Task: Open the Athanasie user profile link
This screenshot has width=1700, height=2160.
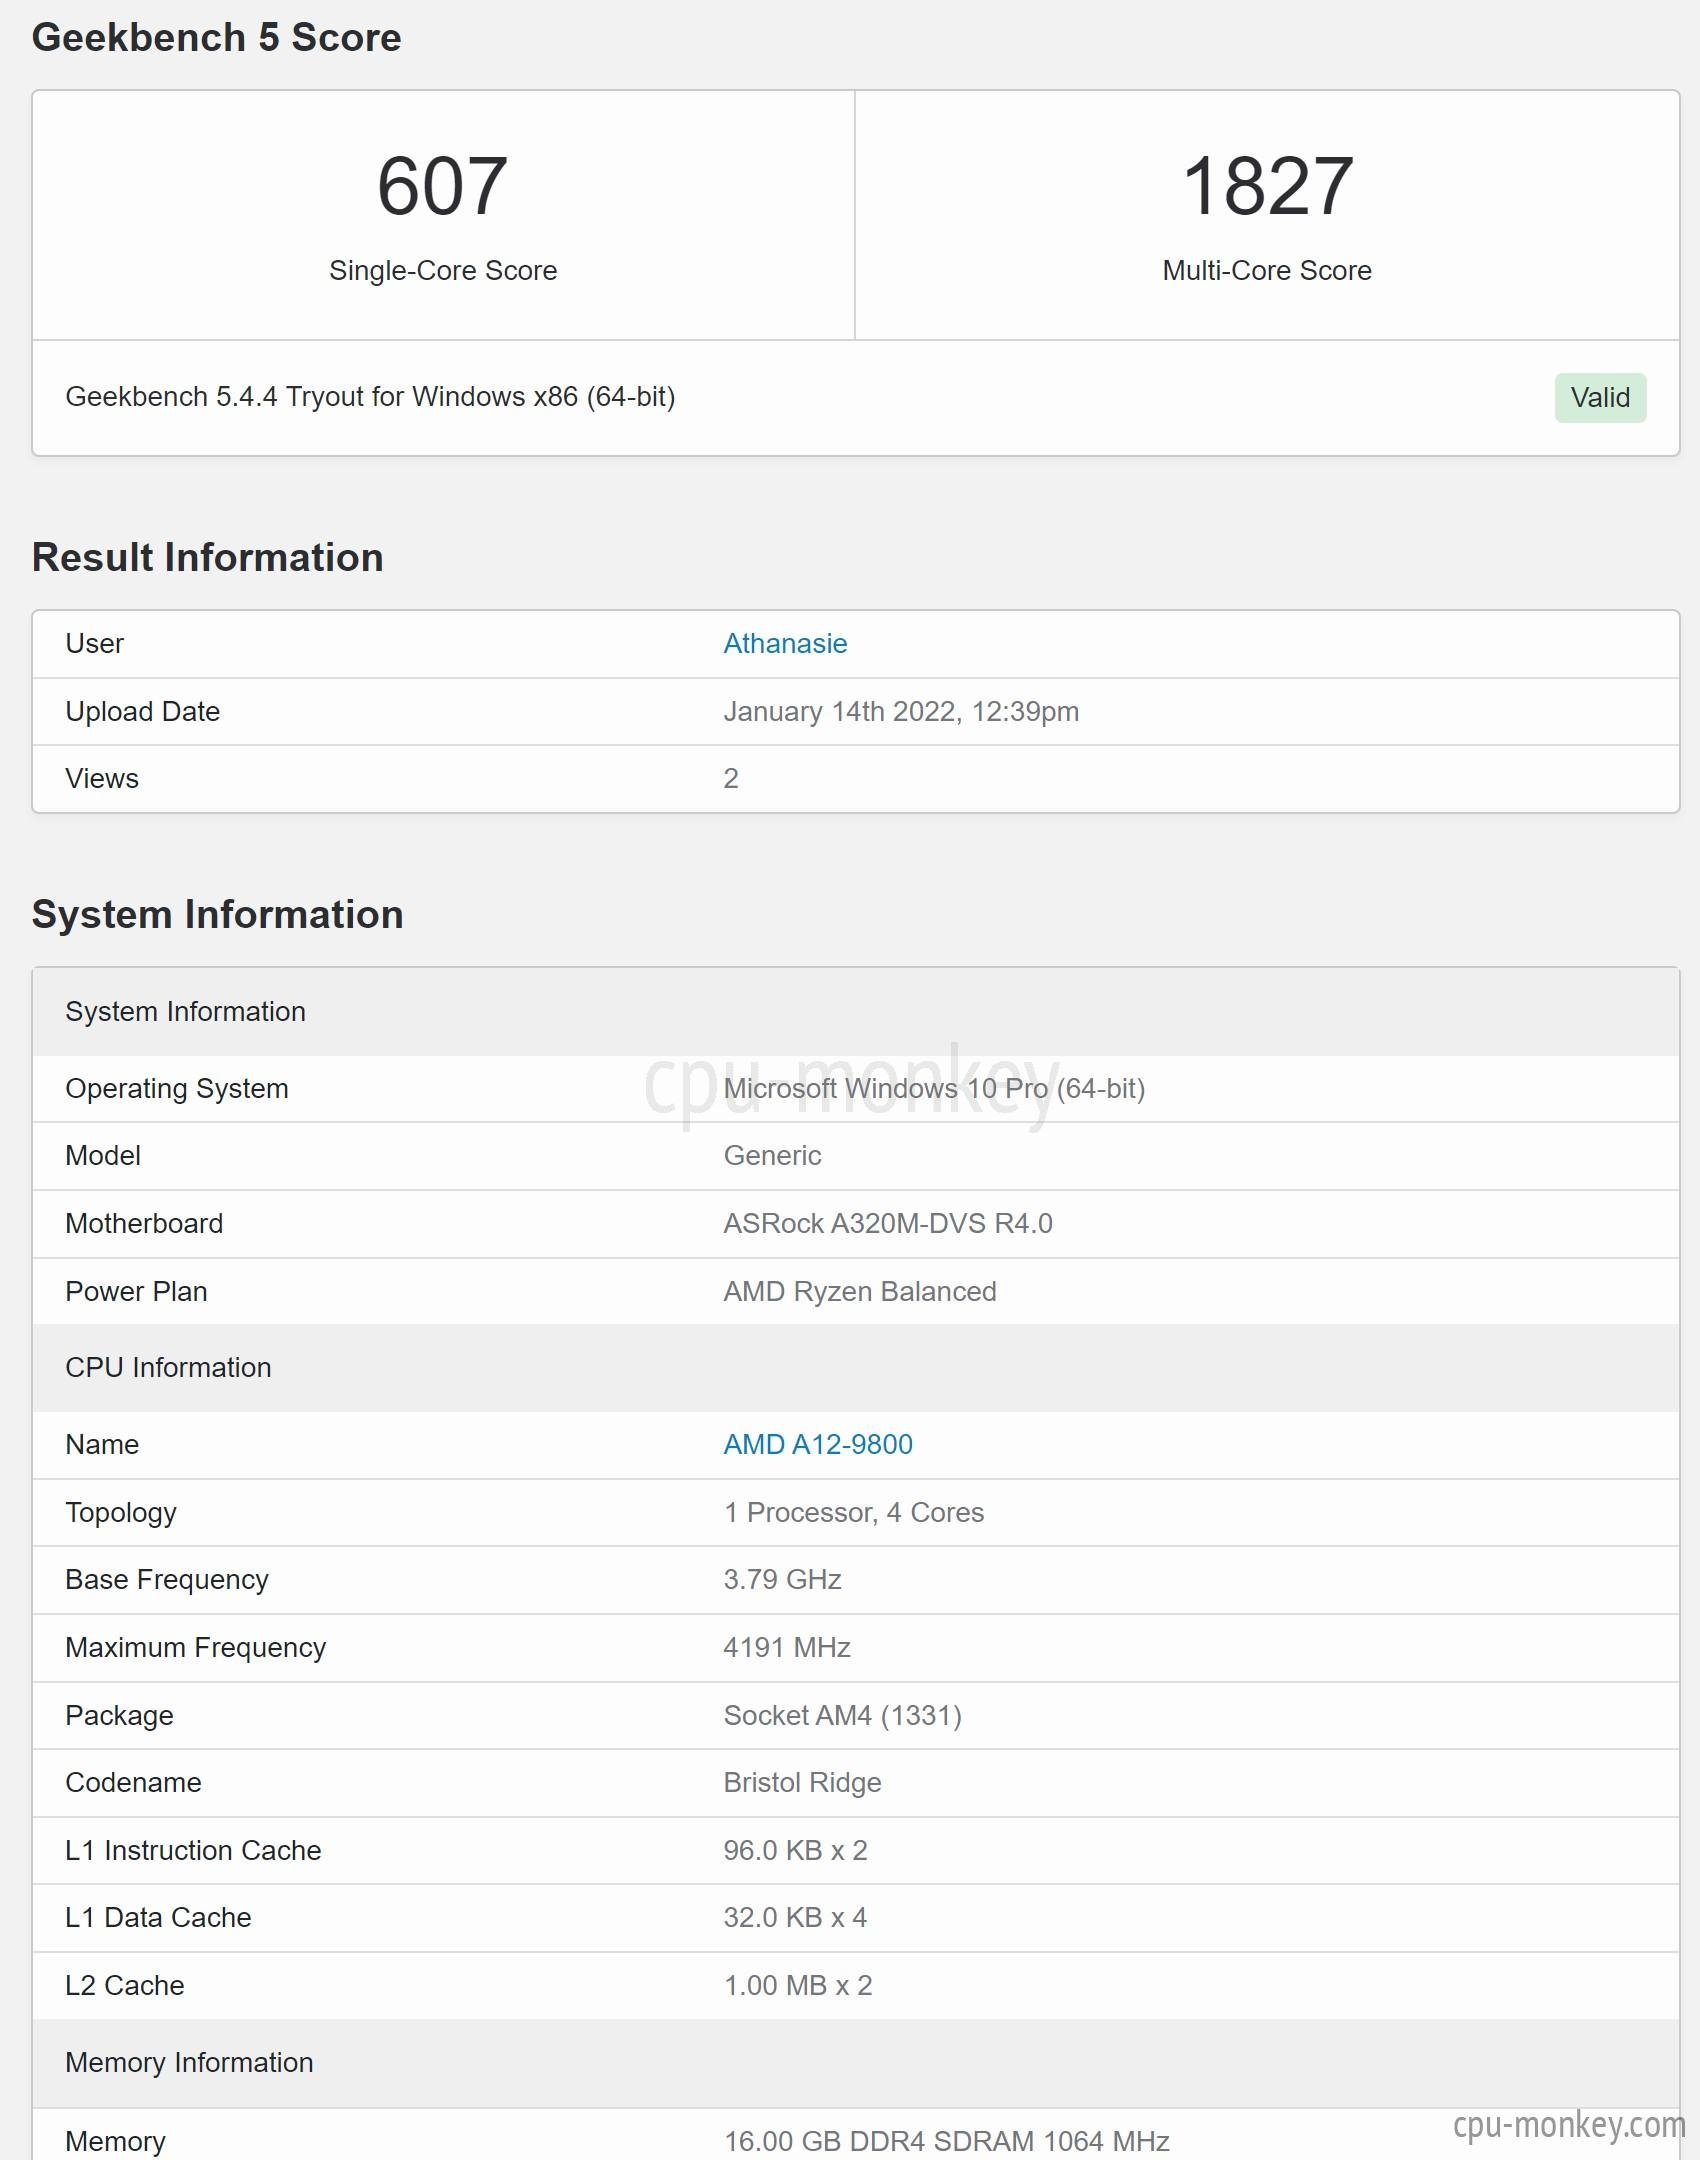Action: click(785, 643)
